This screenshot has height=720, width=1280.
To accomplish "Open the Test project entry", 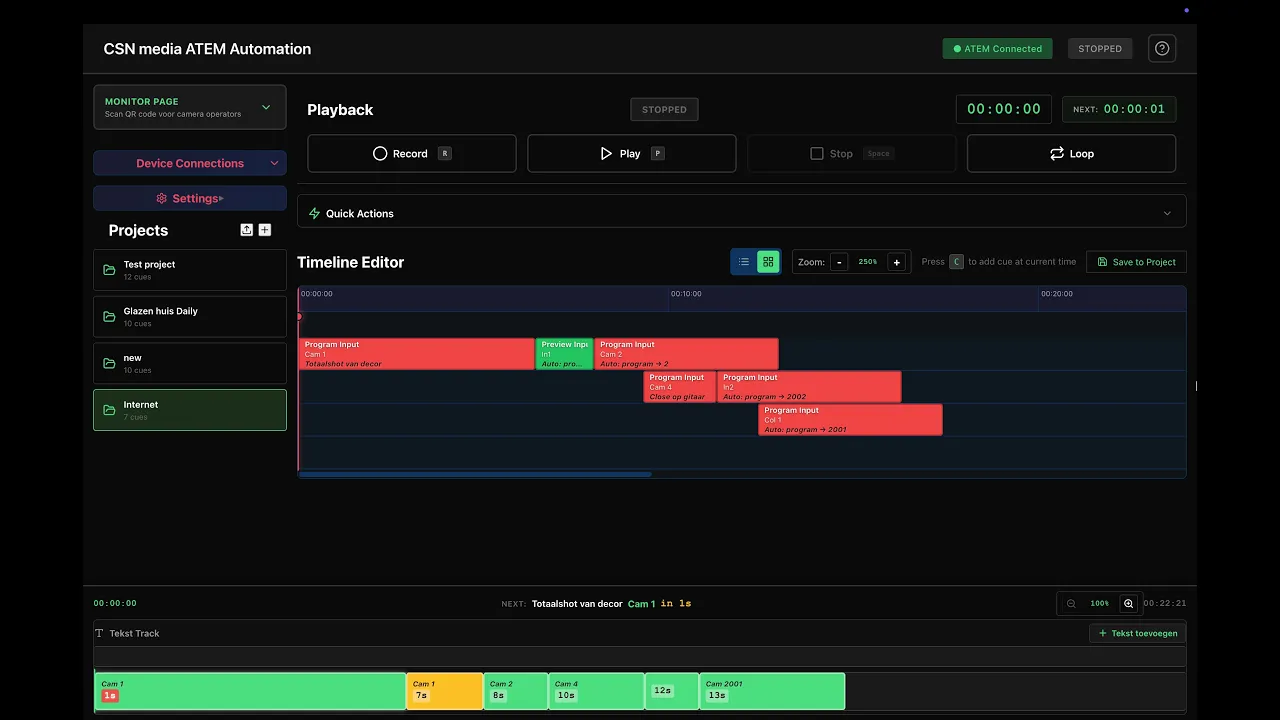I will [190, 270].
